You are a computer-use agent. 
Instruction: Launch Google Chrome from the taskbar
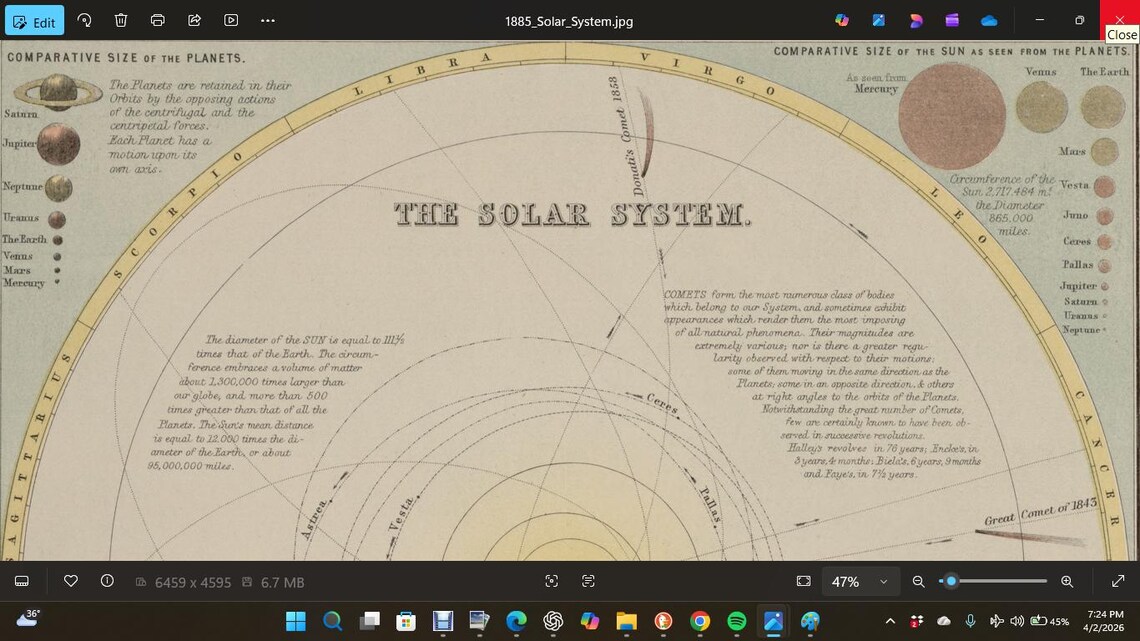pyautogui.click(x=699, y=621)
